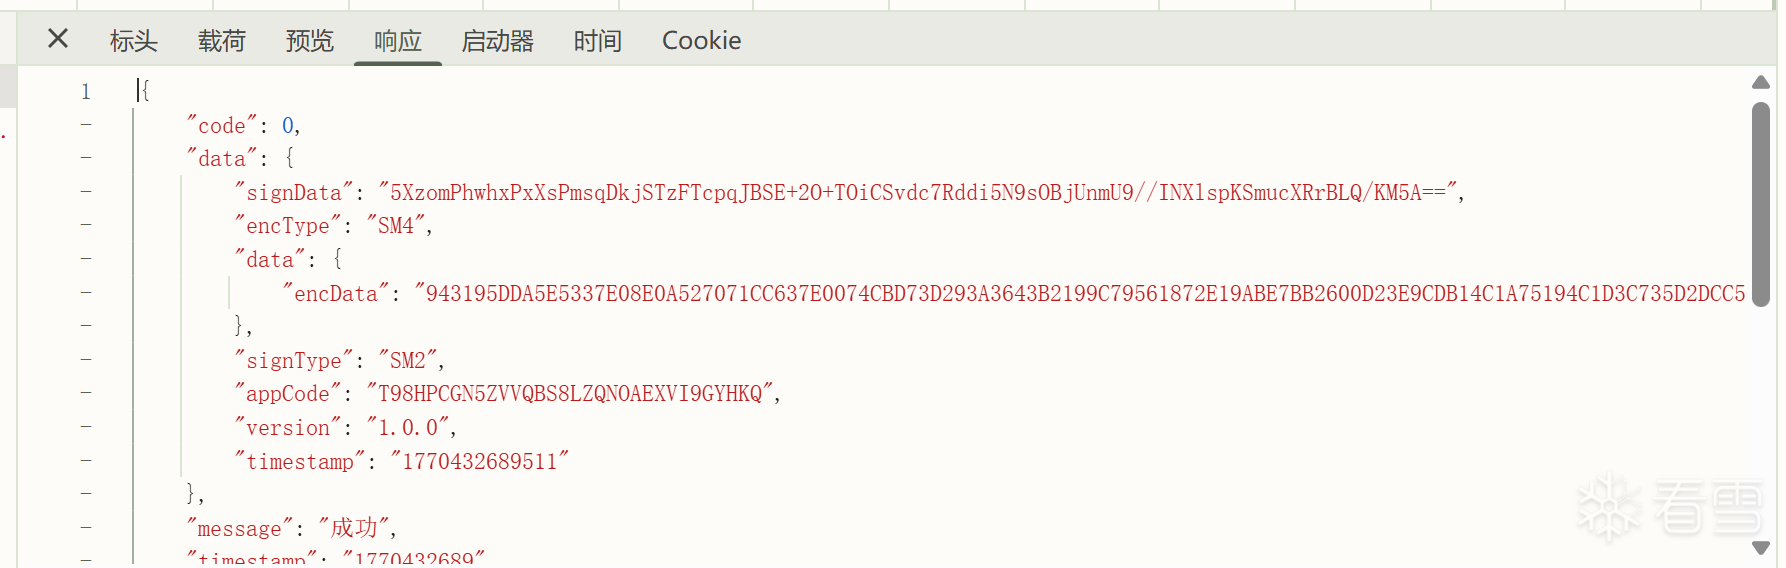Close the request details panel
The image size is (1786, 568).
click(x=58, y=39)
